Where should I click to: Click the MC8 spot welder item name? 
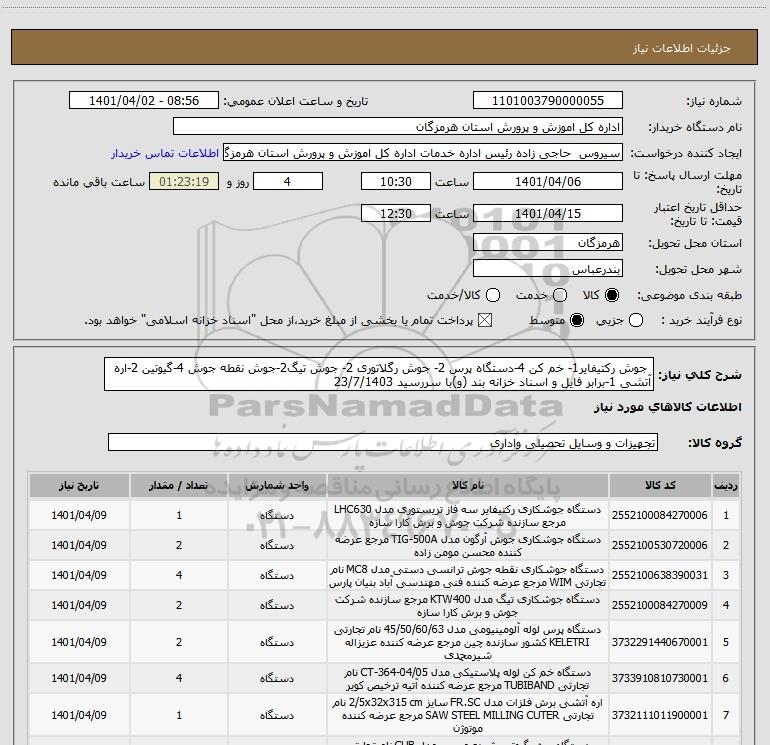468,576
